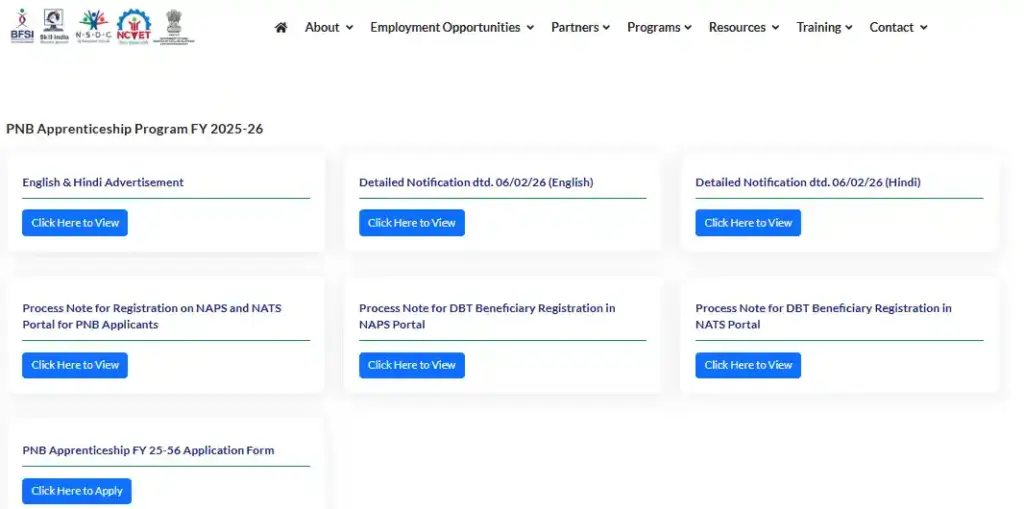Click the NCVET gear logo
This screenshot has width=1024, height=509.
(133, 26)
